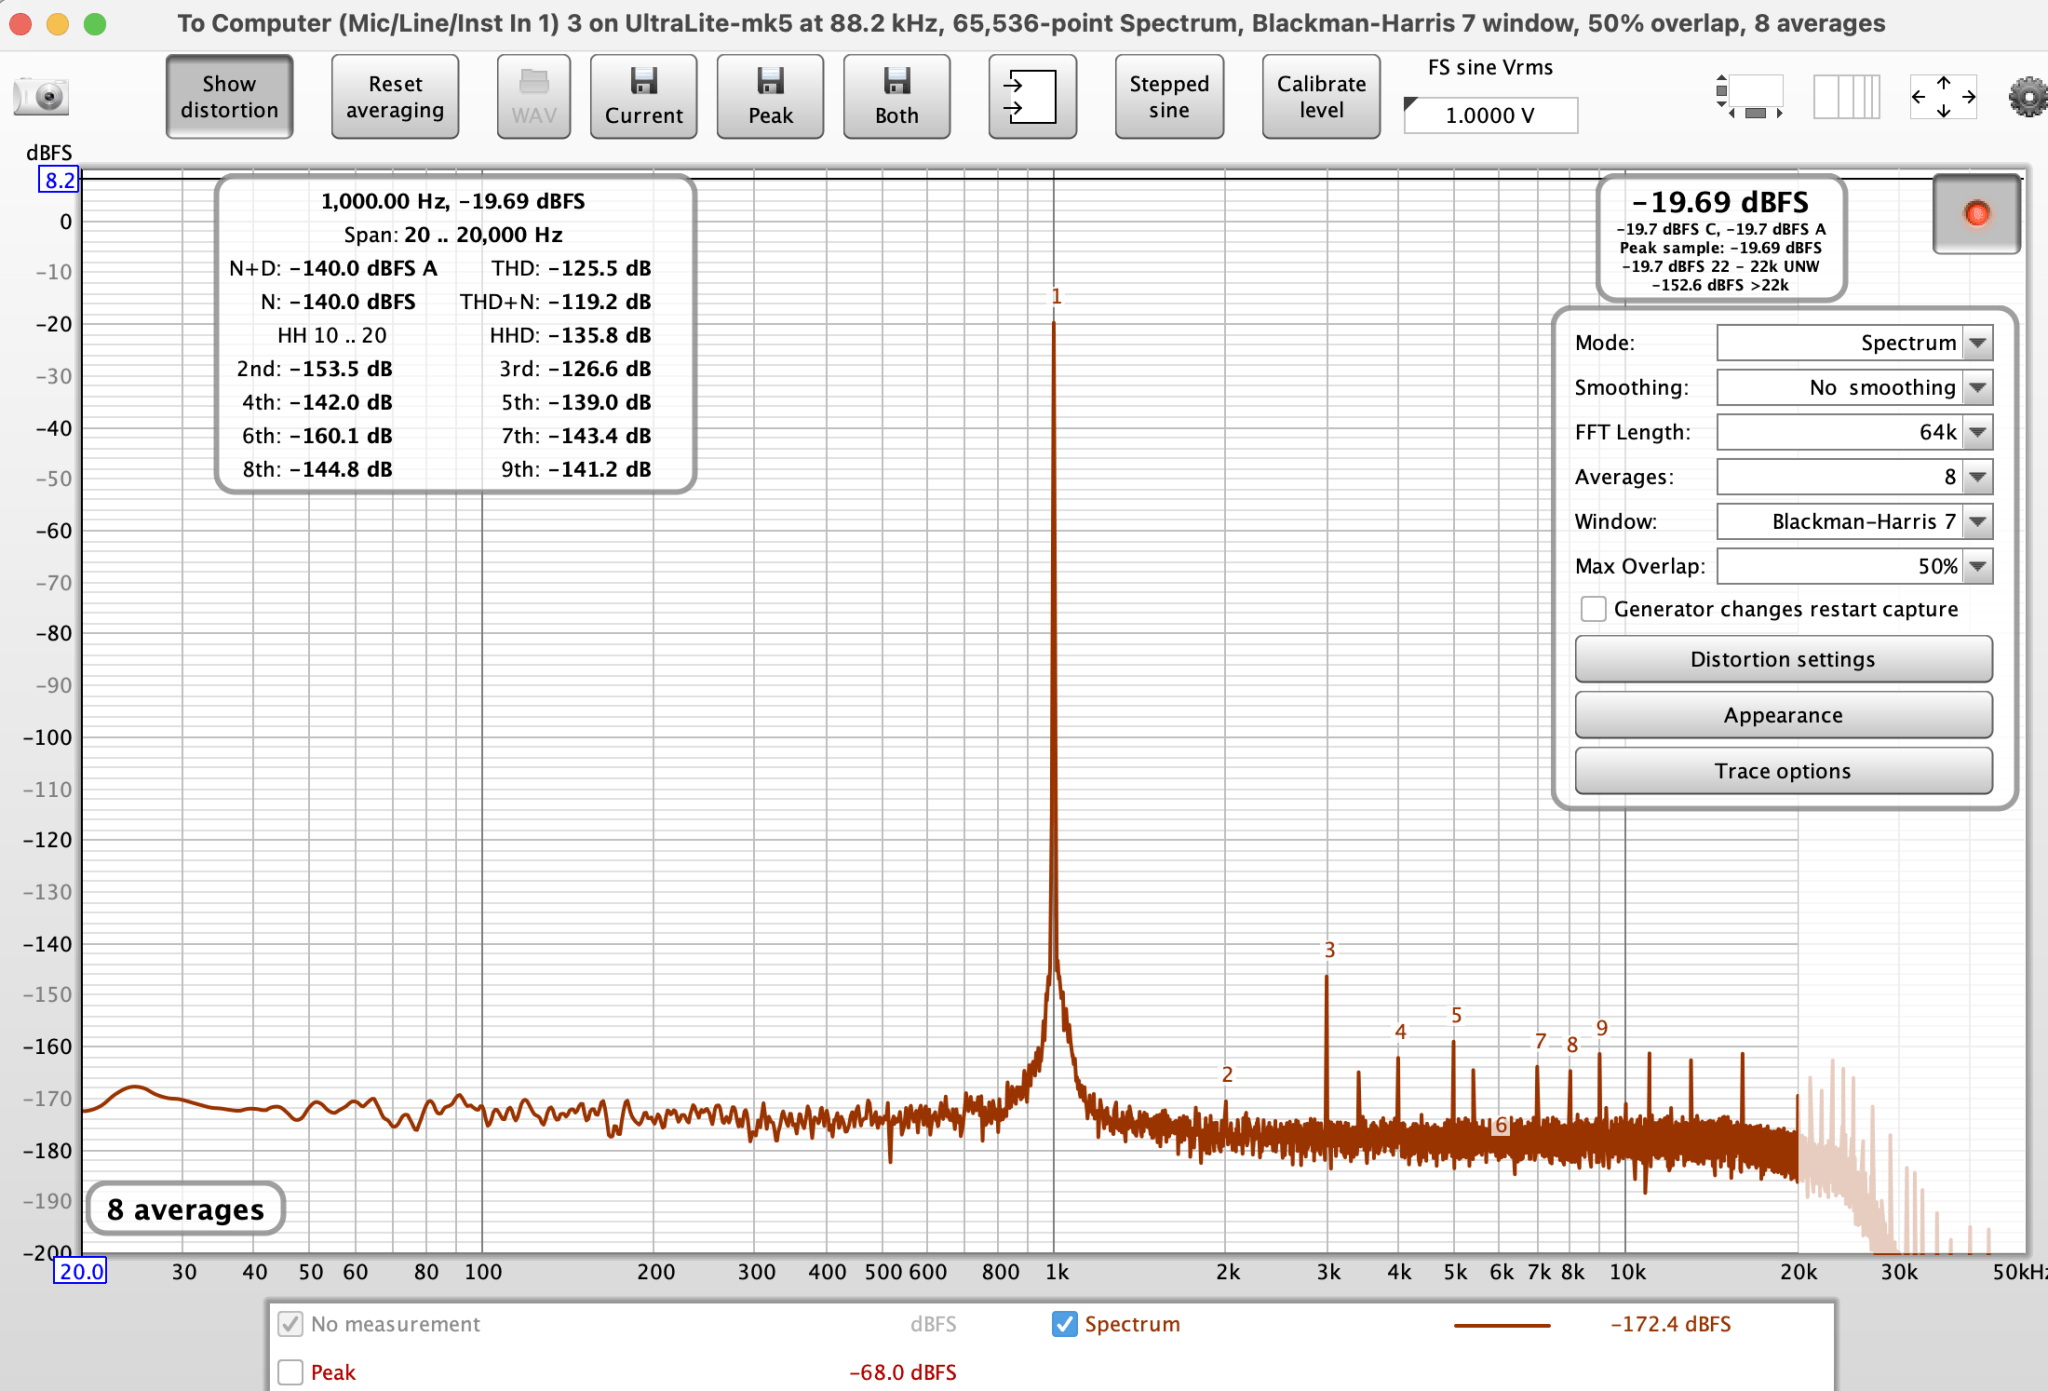Click the four-arrows graph controls icon
This screenshot has width=2048, height=1391.
[1943, 97]
